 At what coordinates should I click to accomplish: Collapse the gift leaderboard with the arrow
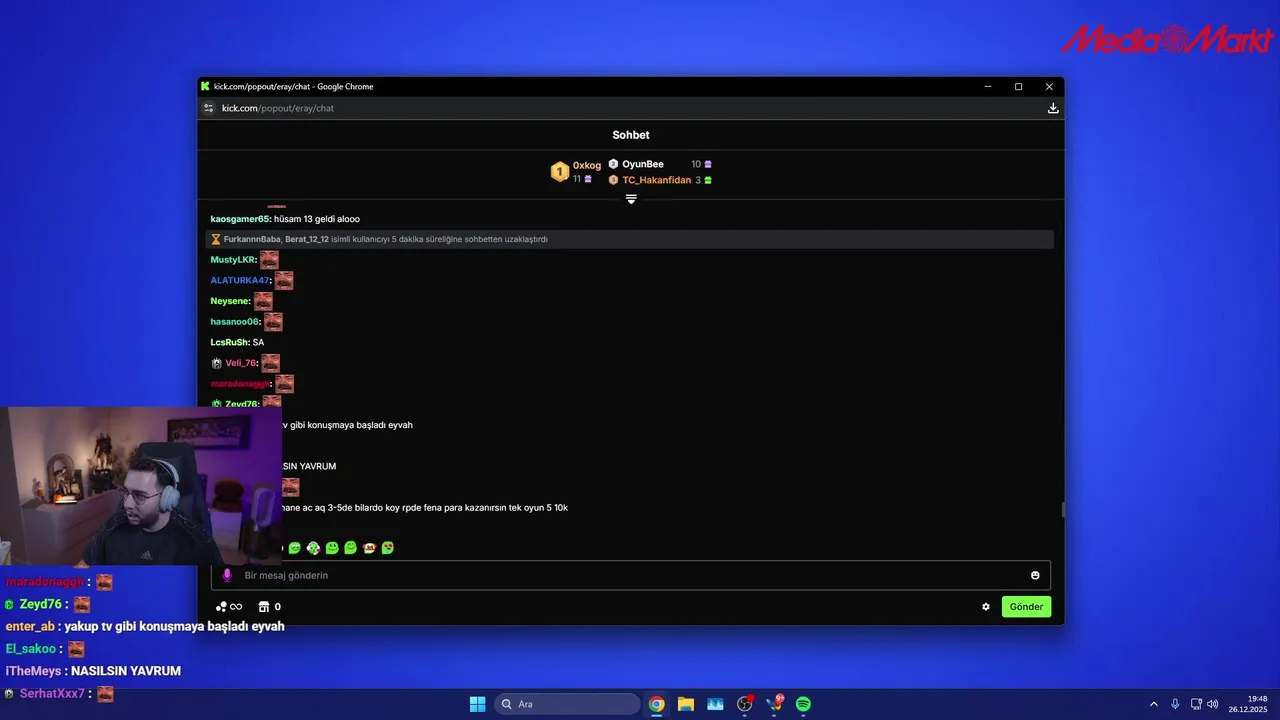631,199
